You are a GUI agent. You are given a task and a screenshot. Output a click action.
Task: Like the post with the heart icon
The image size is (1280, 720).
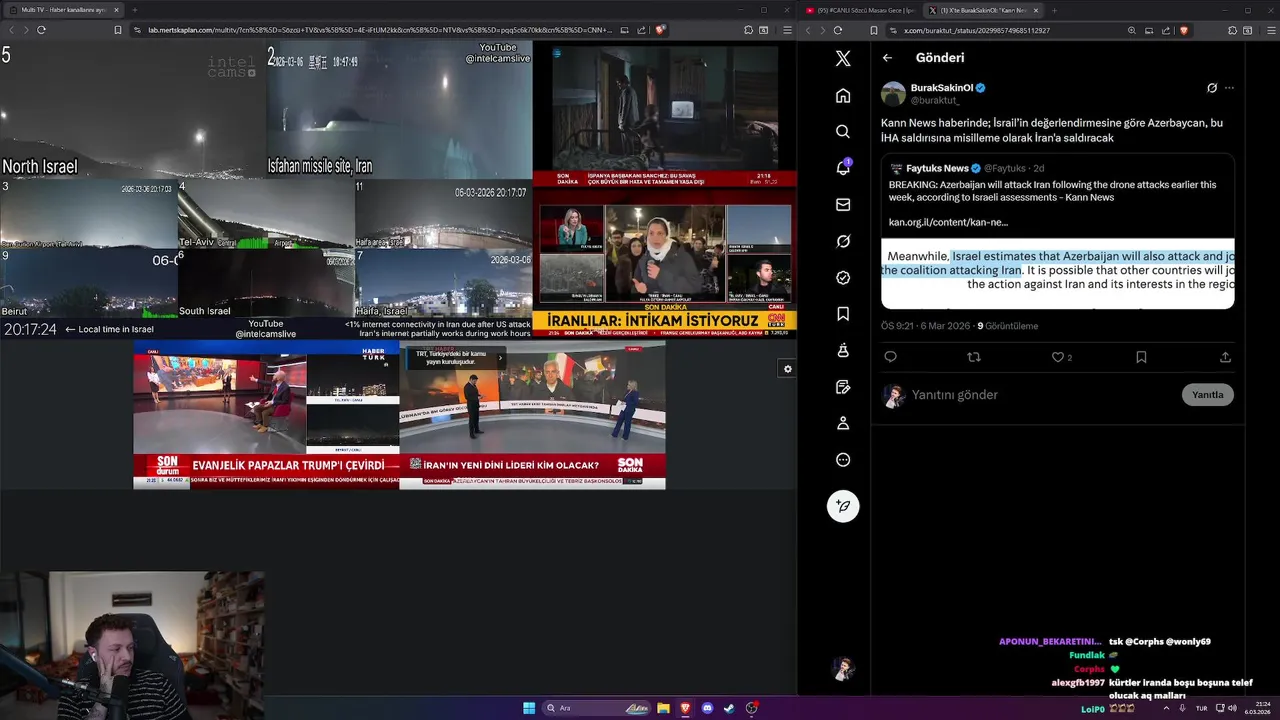coord(1057,357)
